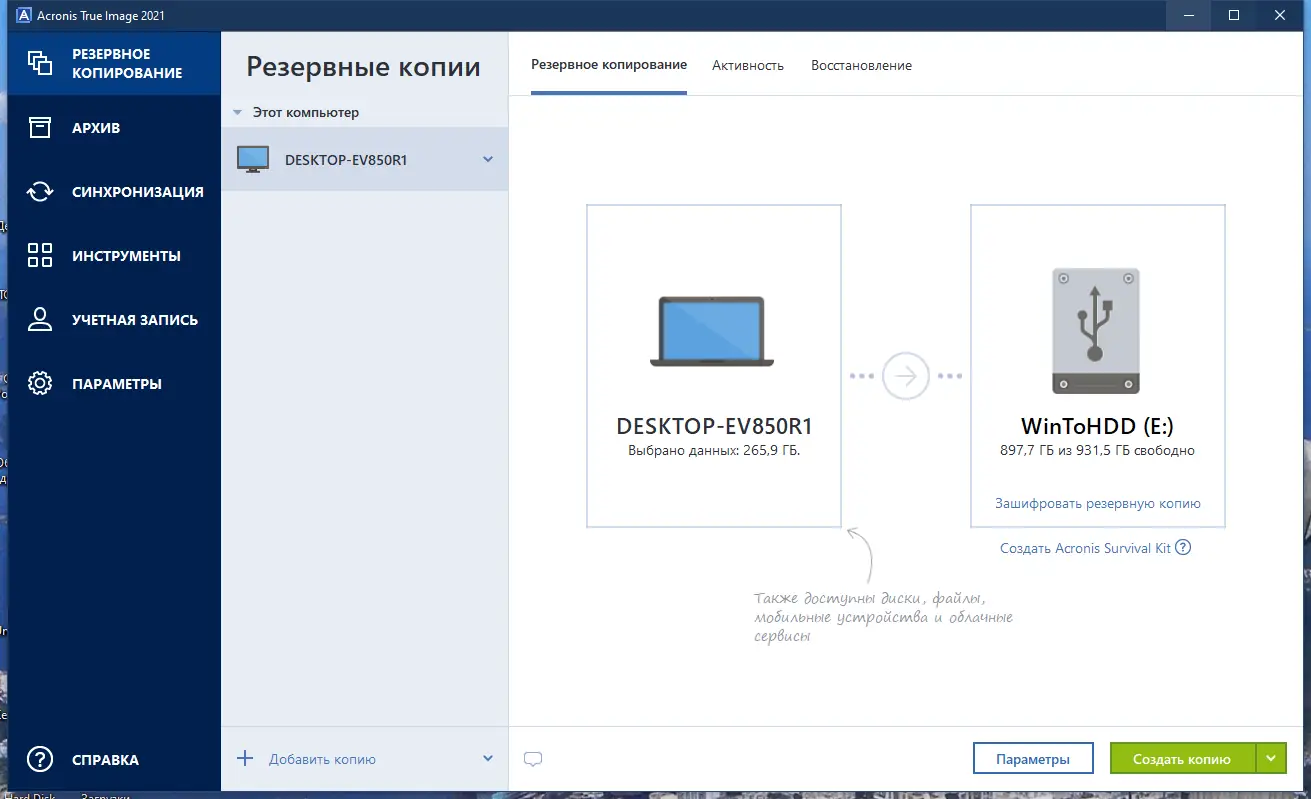Screen dimensions: 1311x799
Task: Open Справка using the help icon
Action: [40, 759]
